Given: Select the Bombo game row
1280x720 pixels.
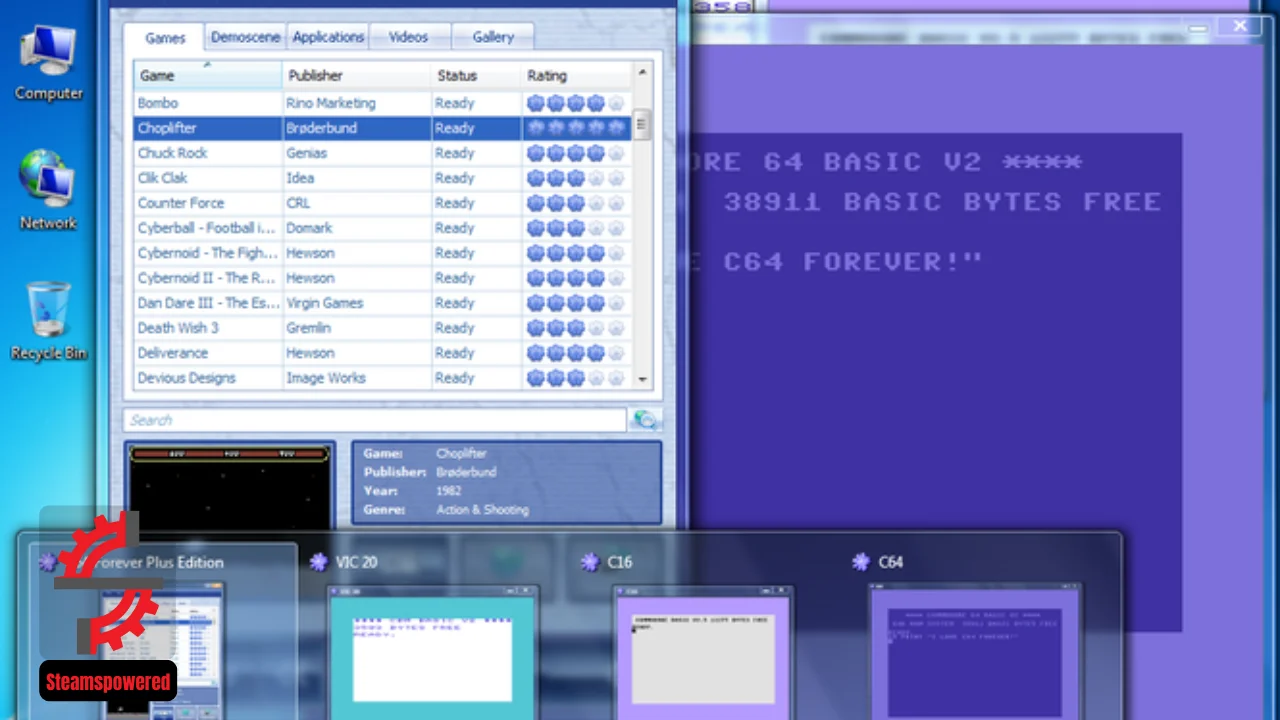Looking at the screenshot, I should (x=383, y=103).
